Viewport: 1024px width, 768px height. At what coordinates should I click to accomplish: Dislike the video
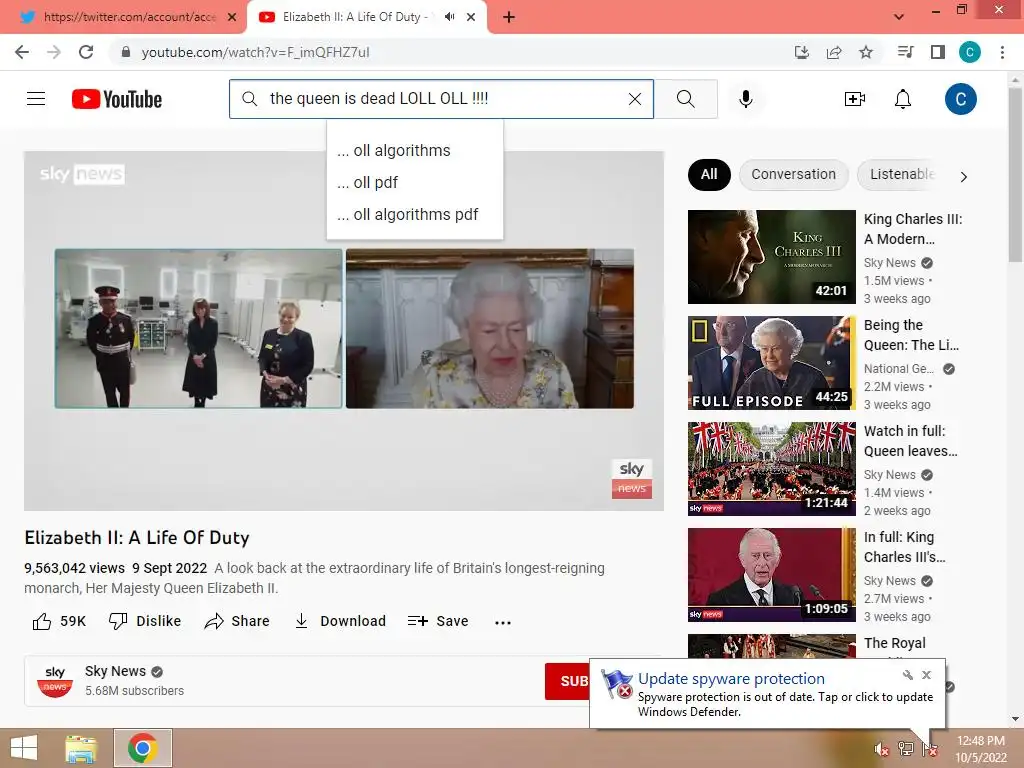point(145,621)
